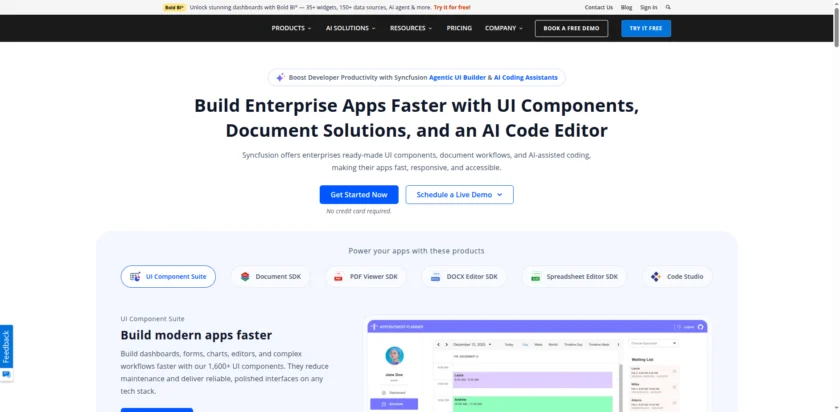The image size is (840, 412).
Task: Click the Logout link in preview header
Action: 686,327
